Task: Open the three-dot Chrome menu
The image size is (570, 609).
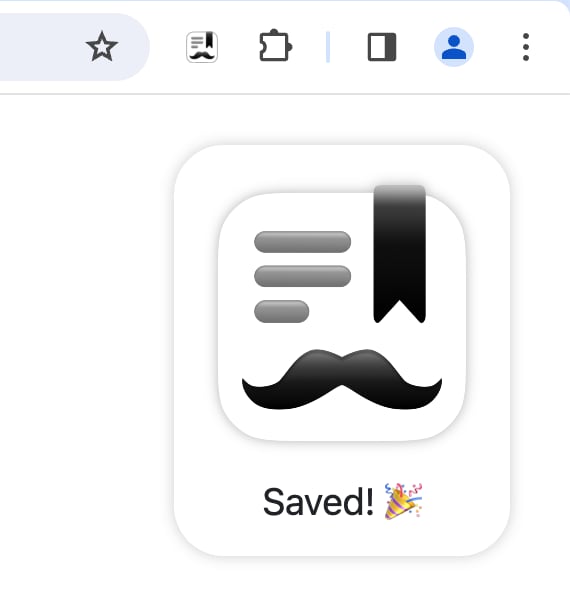Action: (526, 47)
